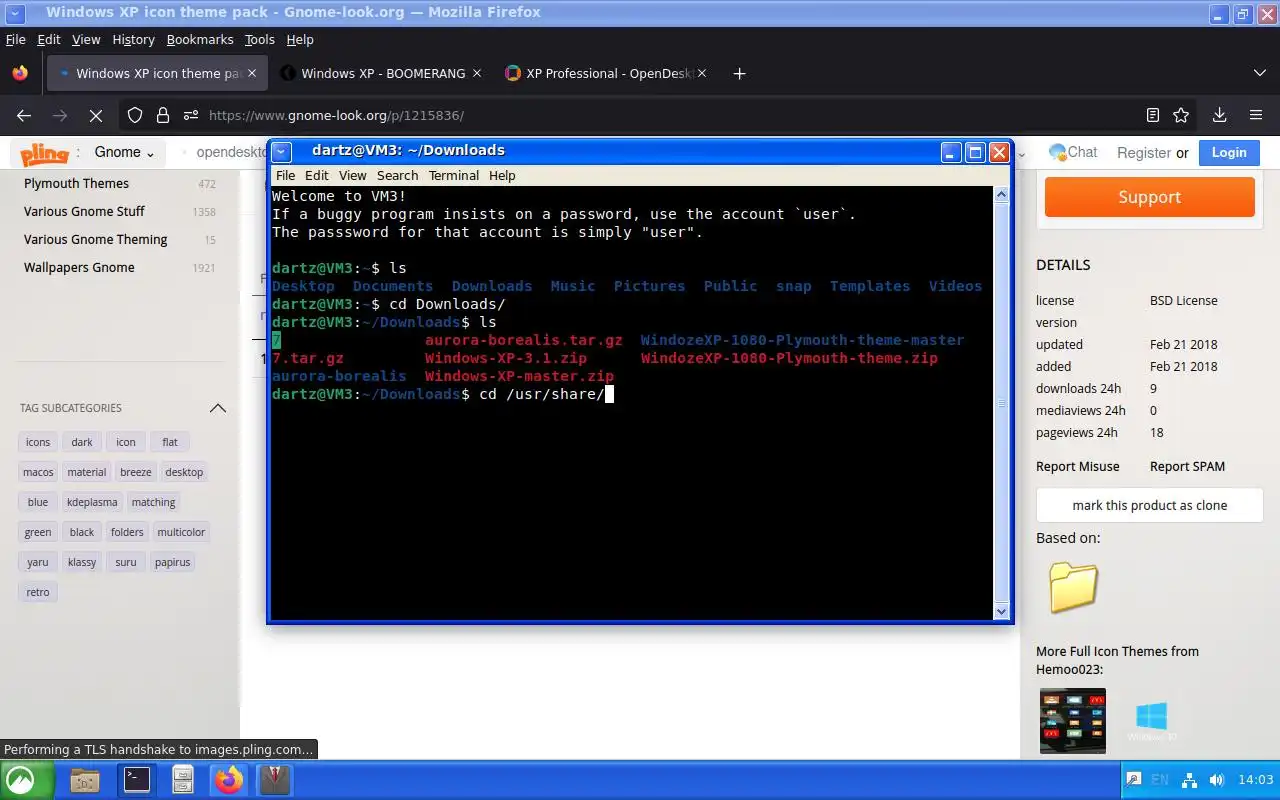Open the terminal's Search menu

pyautogui.click(x=397, y=175)
